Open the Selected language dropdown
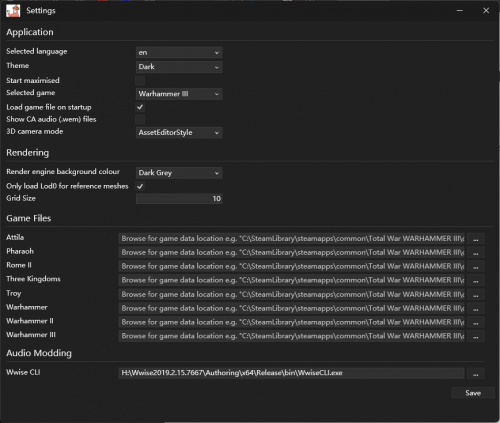Screen dimensions: 500x423 [x=179, y=52]
